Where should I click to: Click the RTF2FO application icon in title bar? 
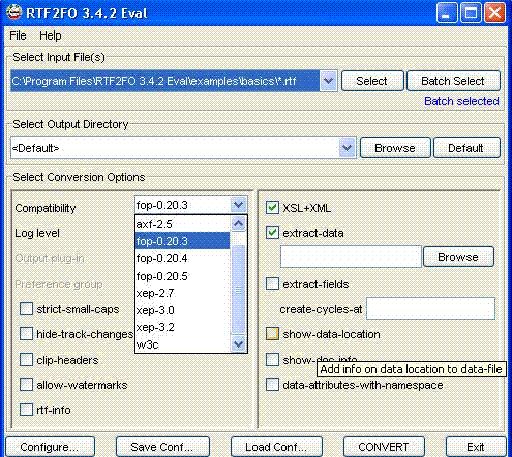pyautogui.click(x=14, y=13)
